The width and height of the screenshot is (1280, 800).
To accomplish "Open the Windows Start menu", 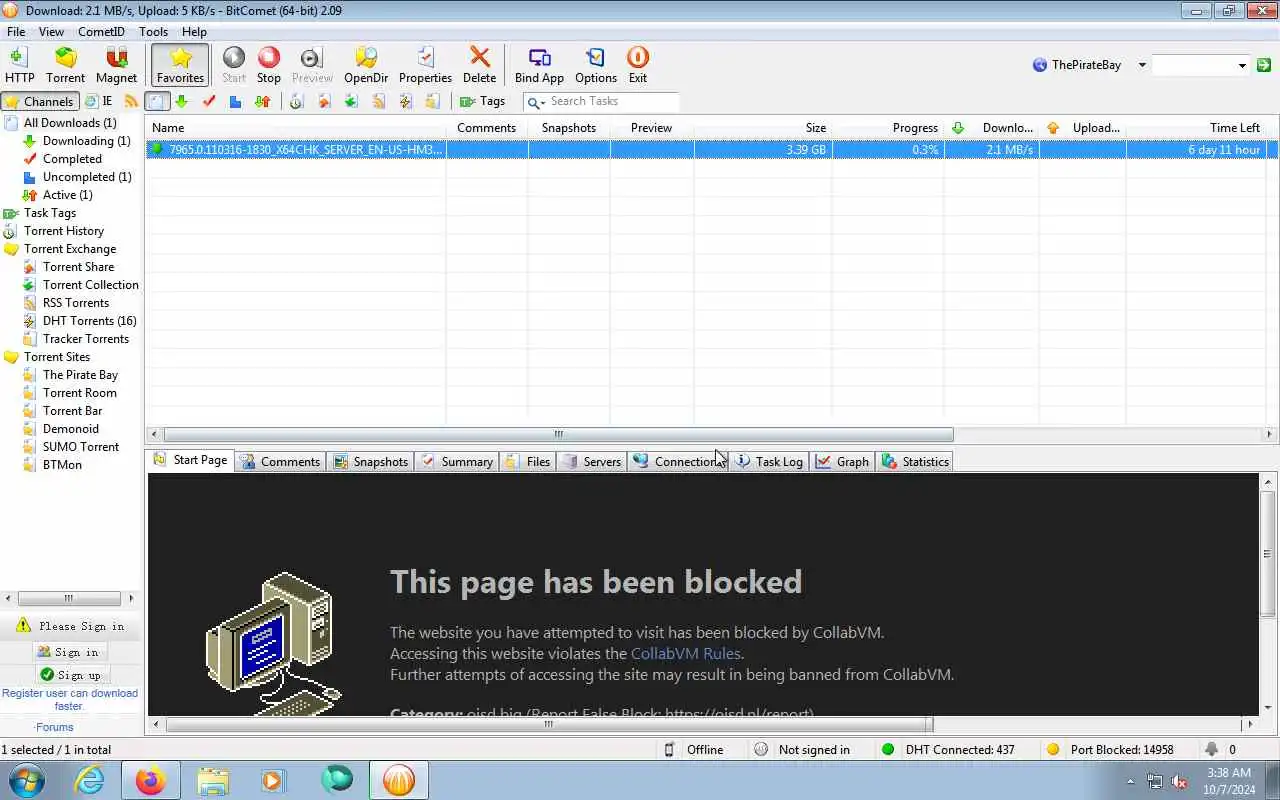I will (x=26, y=780).
